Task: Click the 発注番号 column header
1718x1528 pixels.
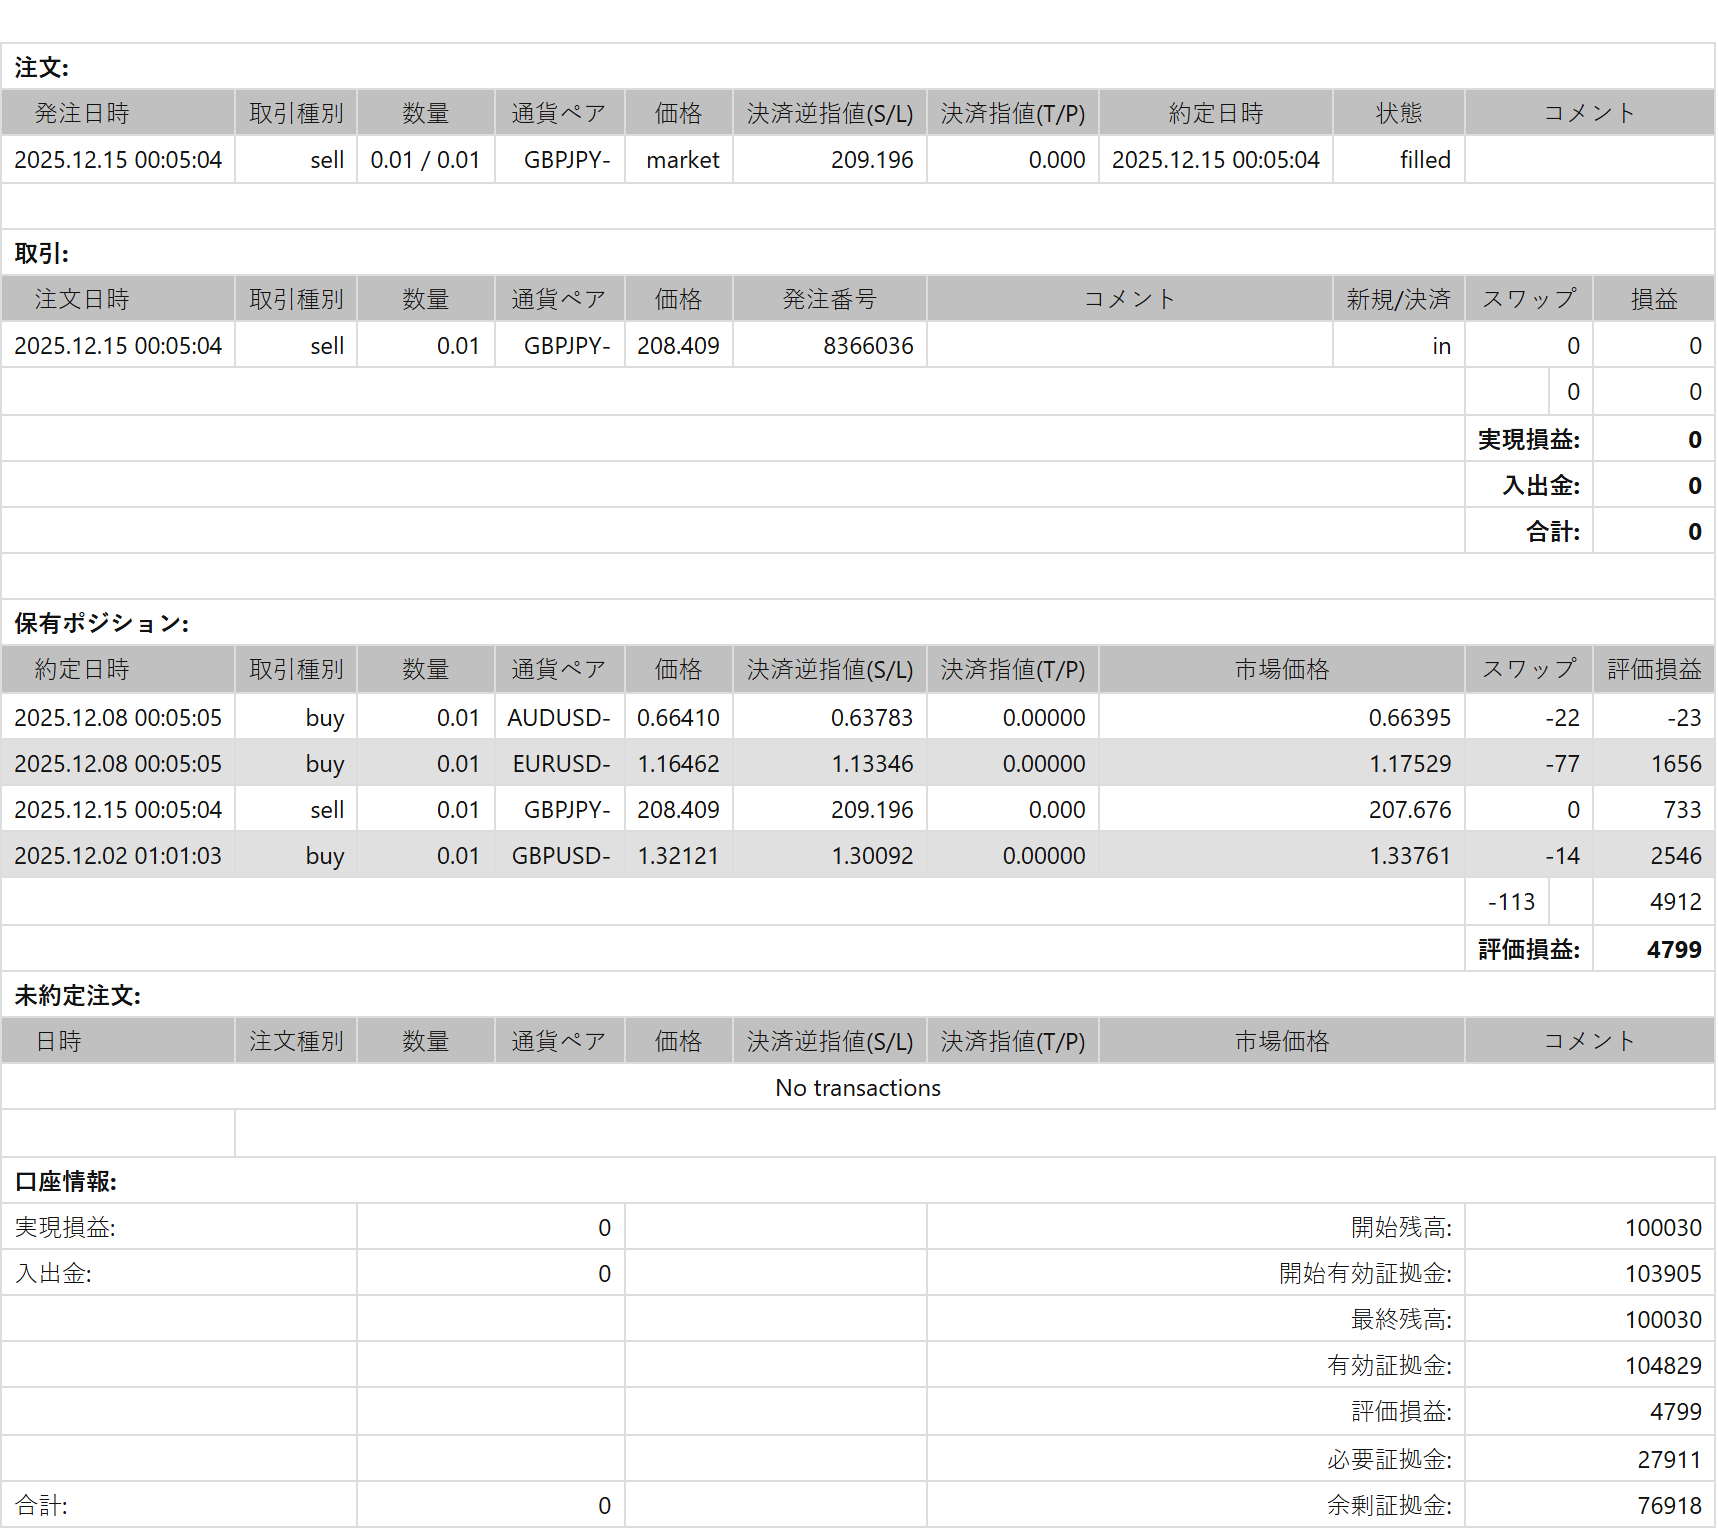Action: click(829, 299)
